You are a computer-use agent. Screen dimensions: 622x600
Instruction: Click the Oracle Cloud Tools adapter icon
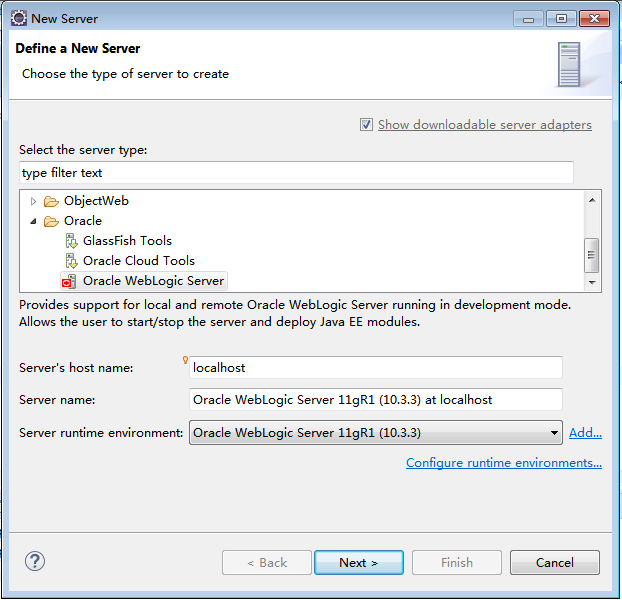click(x=71, y=261)
